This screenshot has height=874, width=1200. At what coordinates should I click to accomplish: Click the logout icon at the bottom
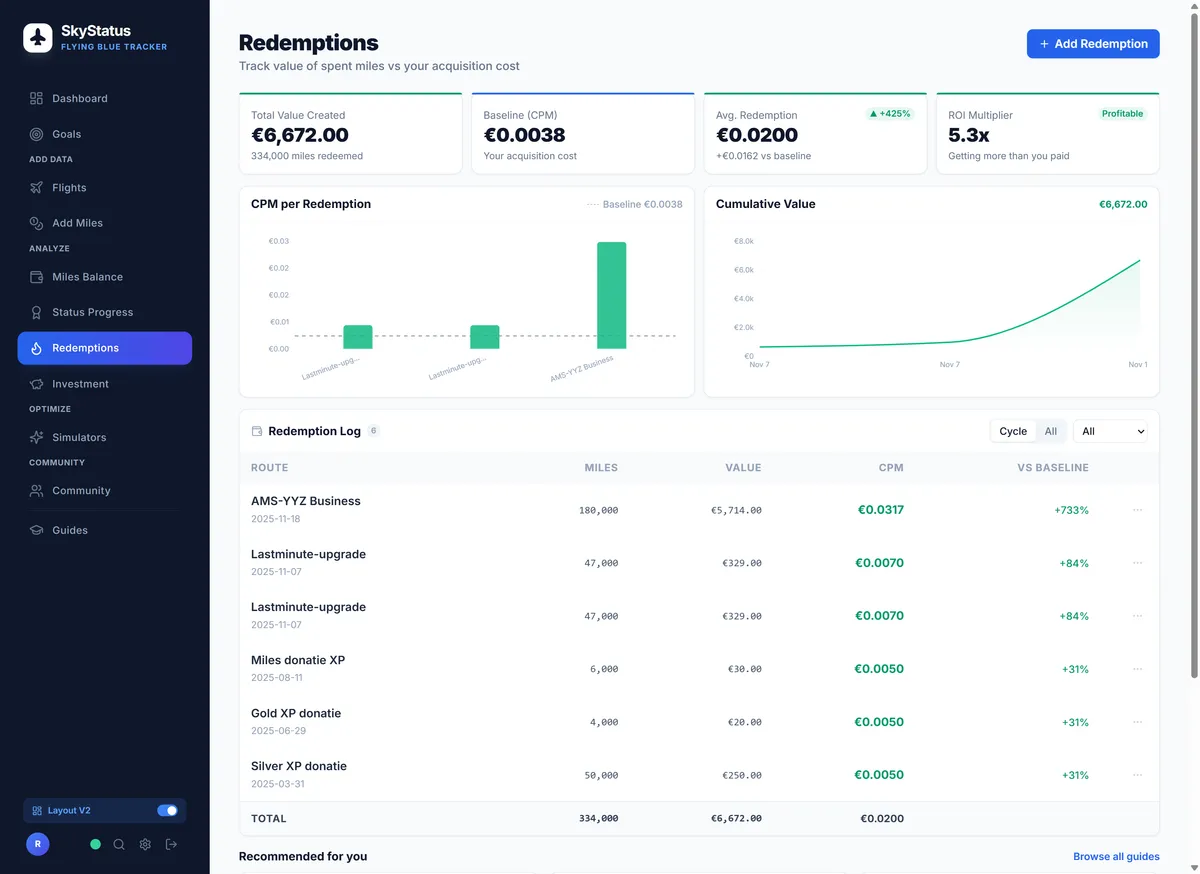tap(170, 844)
